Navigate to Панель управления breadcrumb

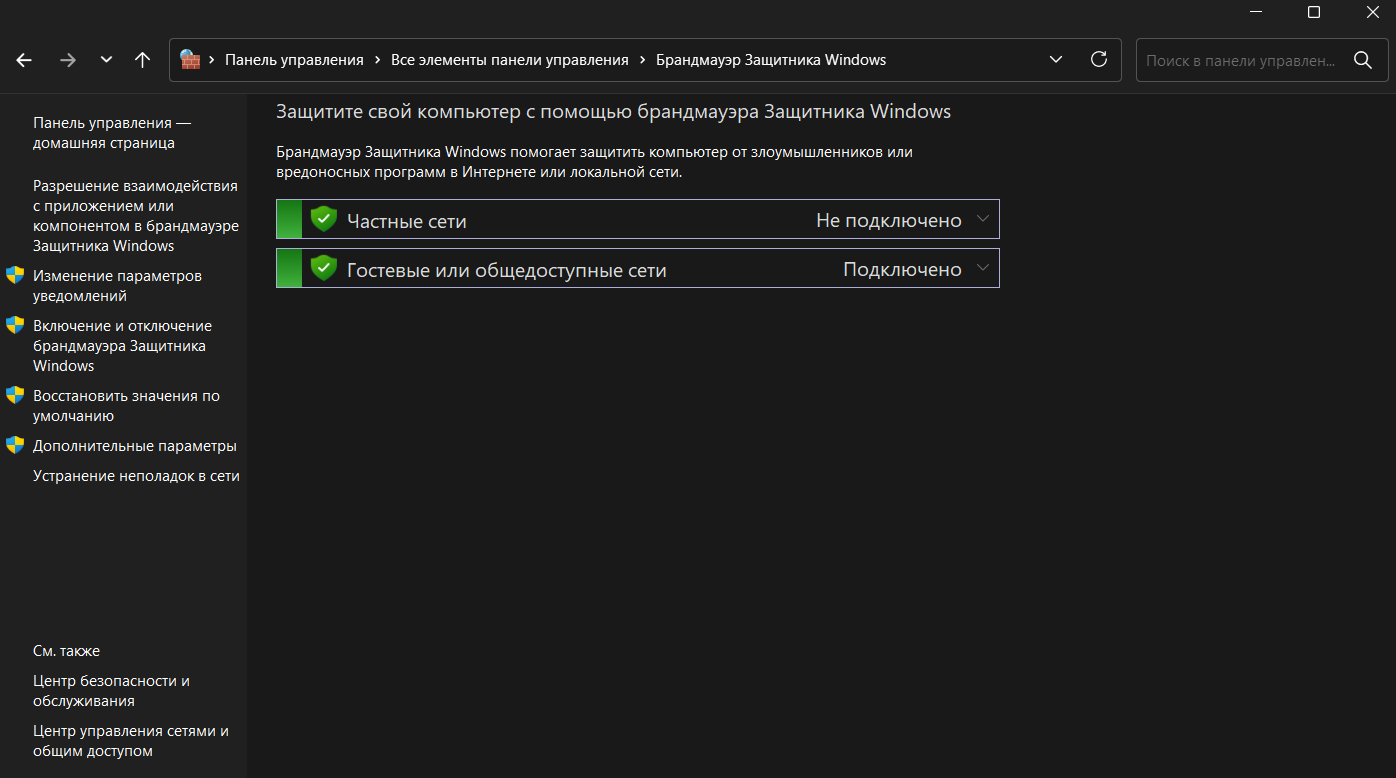pyautogui.click(x=294, y=60)
